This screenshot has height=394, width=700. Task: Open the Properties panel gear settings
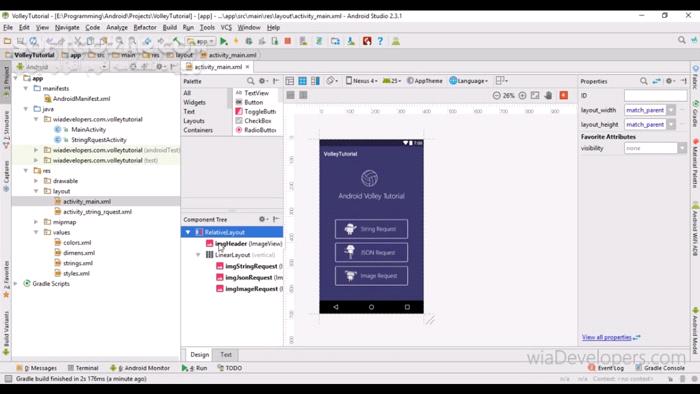tap(670, 81)
